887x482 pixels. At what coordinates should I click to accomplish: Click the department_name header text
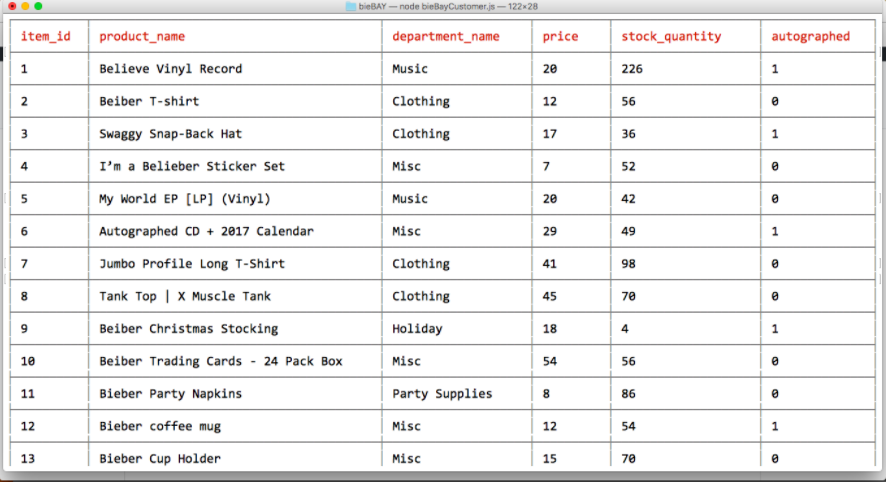(445, 37)
